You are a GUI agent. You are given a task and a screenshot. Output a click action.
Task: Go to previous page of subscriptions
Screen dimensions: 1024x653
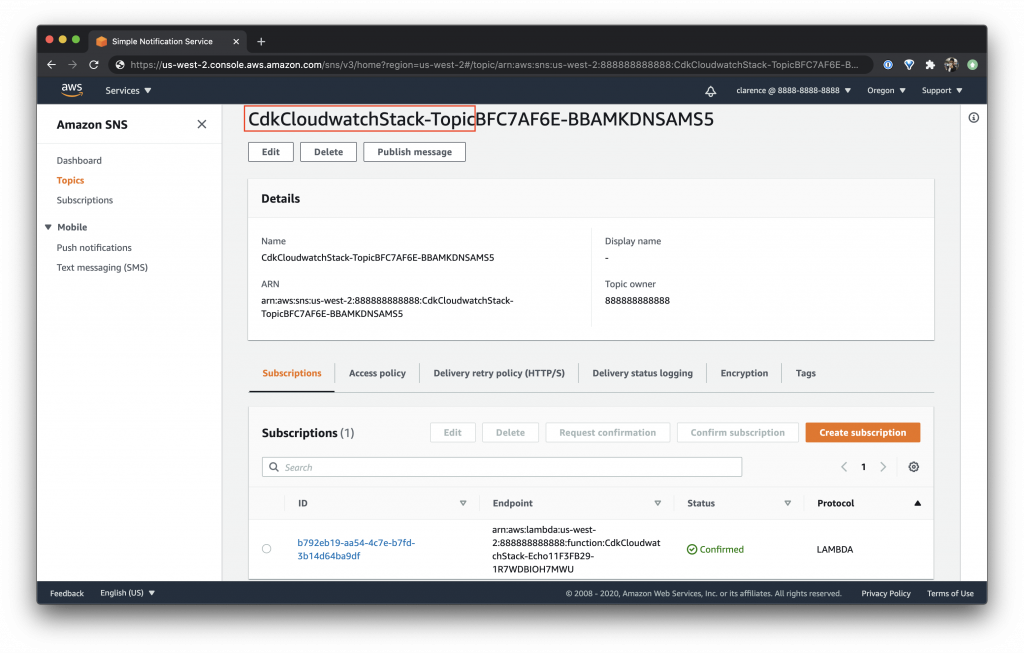[844, 467]
